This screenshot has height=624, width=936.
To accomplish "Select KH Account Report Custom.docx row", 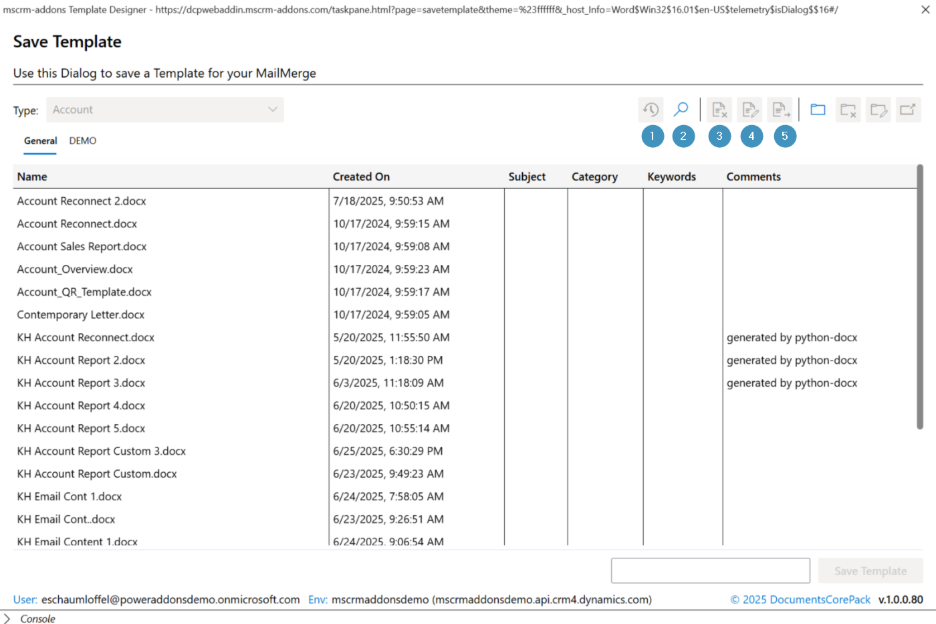I will (97, 474).
